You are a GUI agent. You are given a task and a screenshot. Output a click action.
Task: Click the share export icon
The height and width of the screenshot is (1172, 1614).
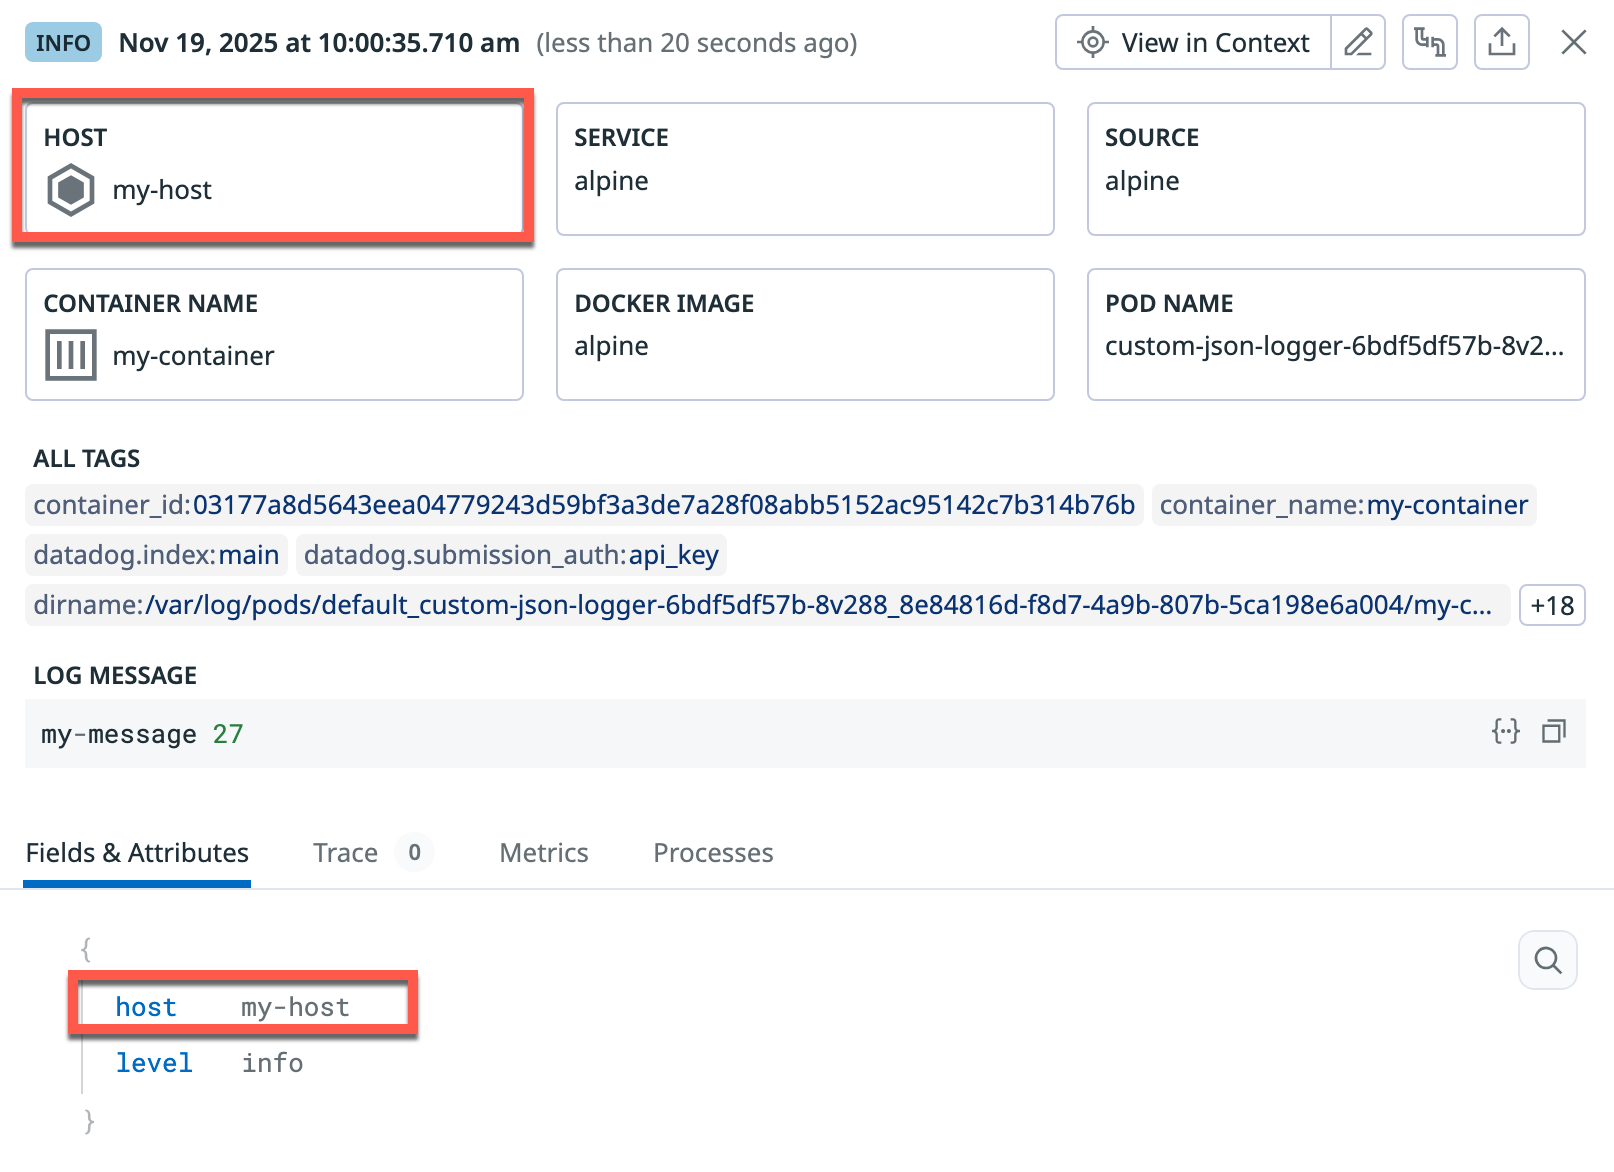(1501, 43)
